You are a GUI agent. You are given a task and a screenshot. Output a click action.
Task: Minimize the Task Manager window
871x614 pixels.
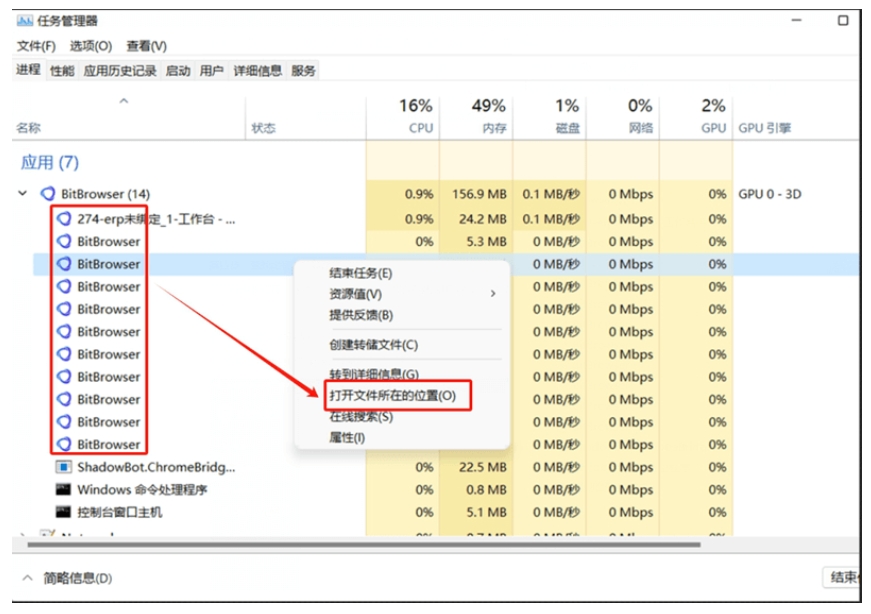point(797,21)
